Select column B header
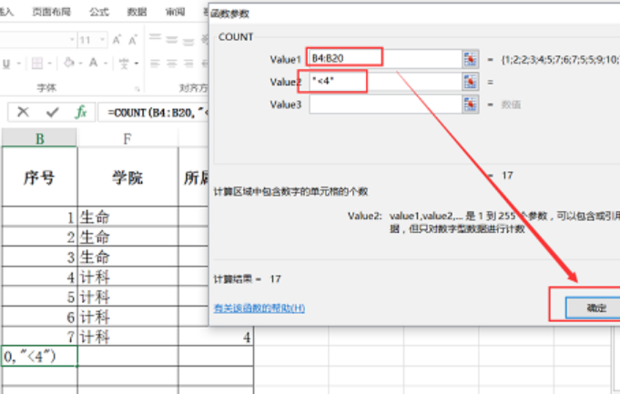This screenshot has width=620, height=394. coord(40,138)
